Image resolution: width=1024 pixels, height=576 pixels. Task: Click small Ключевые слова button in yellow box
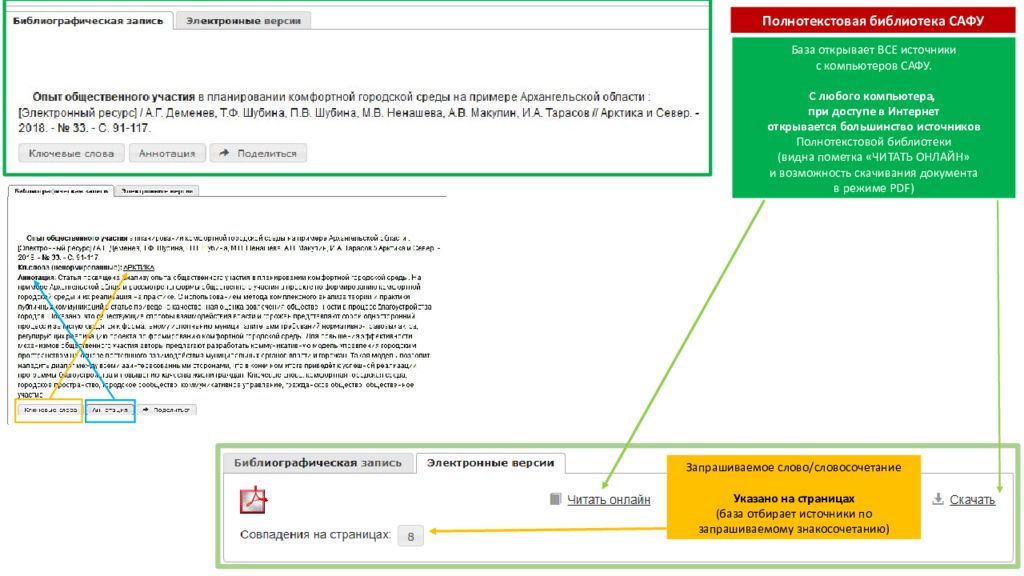coord(50,410)
